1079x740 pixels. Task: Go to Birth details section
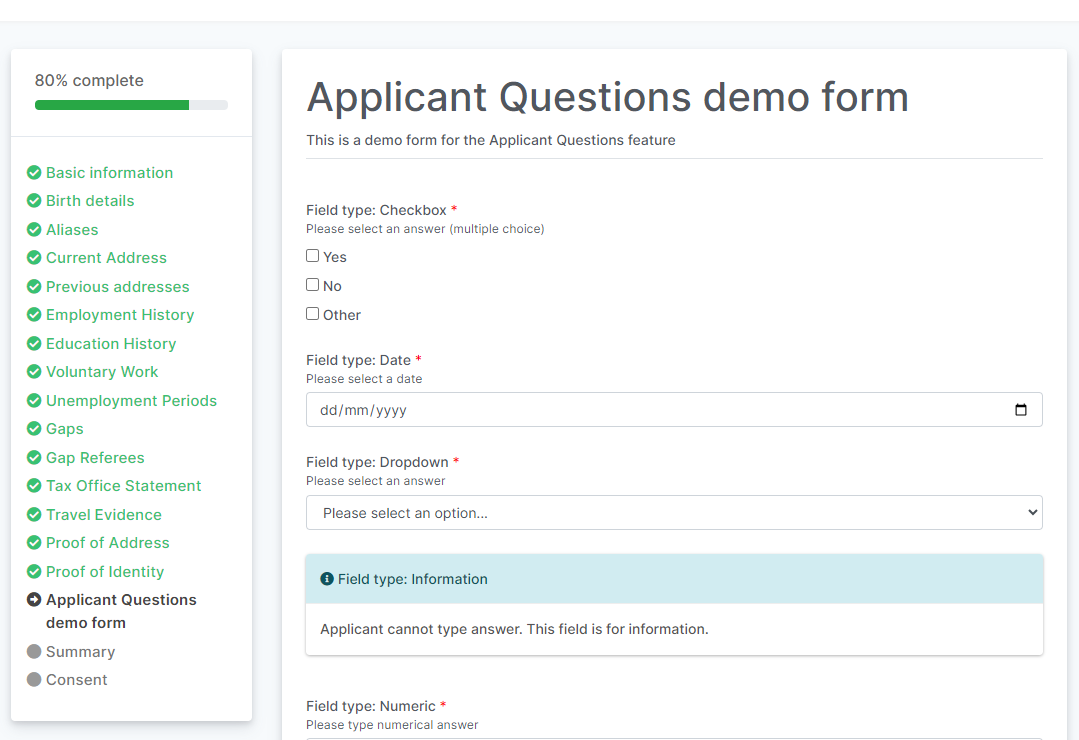(90, 201)
